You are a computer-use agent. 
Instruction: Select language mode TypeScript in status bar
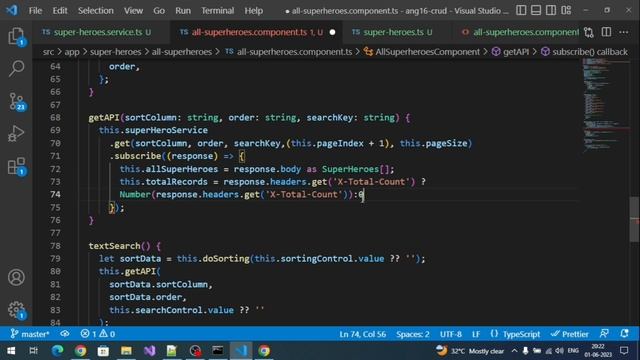pos(515,334)
